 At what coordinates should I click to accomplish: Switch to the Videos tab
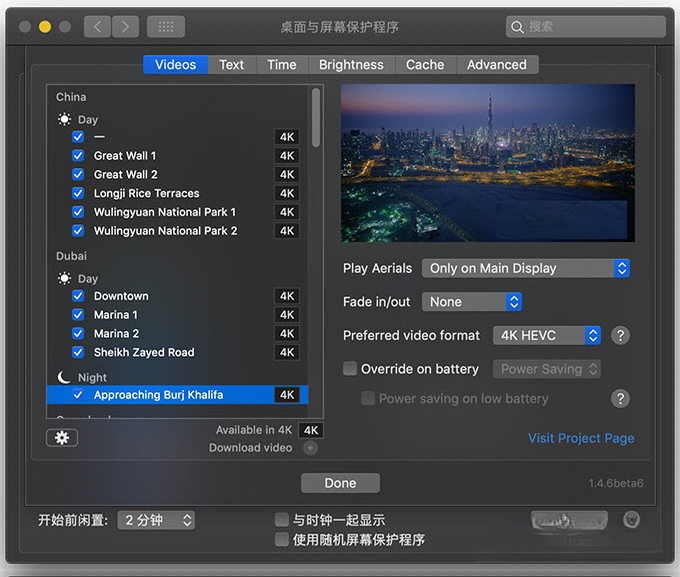(x=176, y=65)
